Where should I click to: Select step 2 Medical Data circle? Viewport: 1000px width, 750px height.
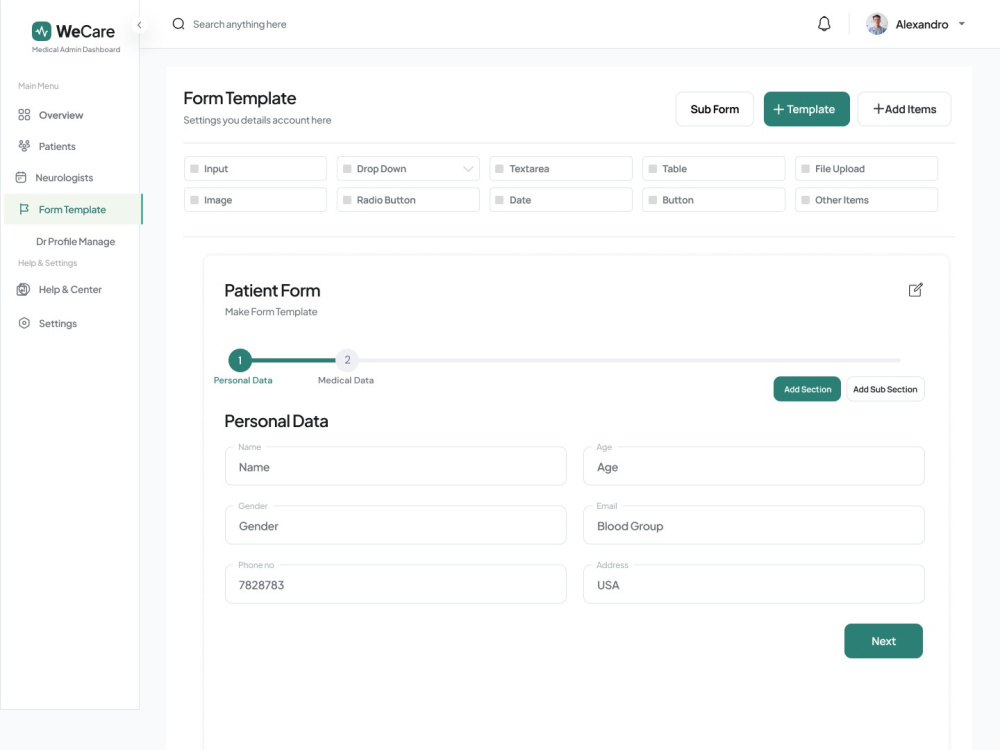coord(347,360)
